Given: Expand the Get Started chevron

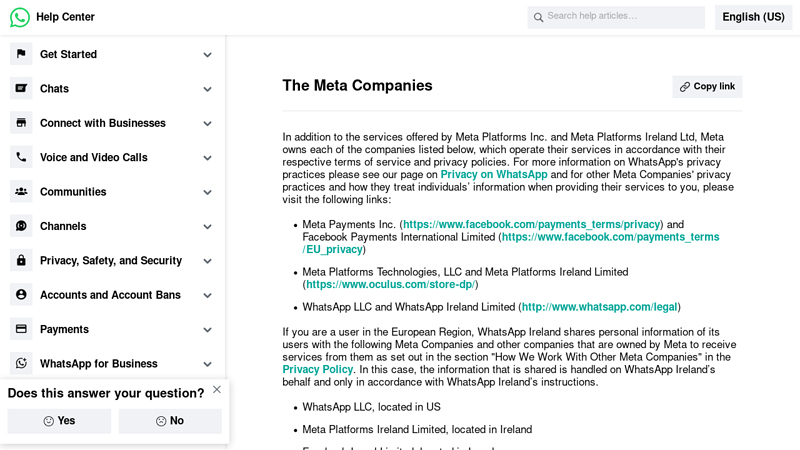Looking at the screenshot, I should 207,55.
